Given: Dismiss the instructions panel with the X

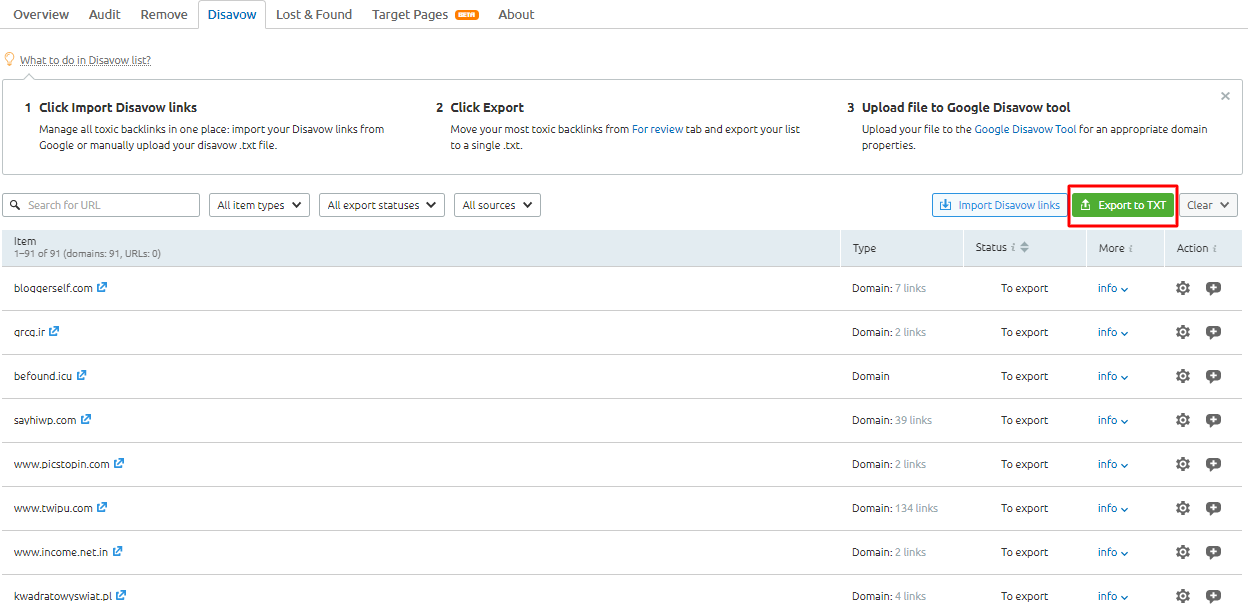Looking at the screenshot, I should (x=1225, y=96).
